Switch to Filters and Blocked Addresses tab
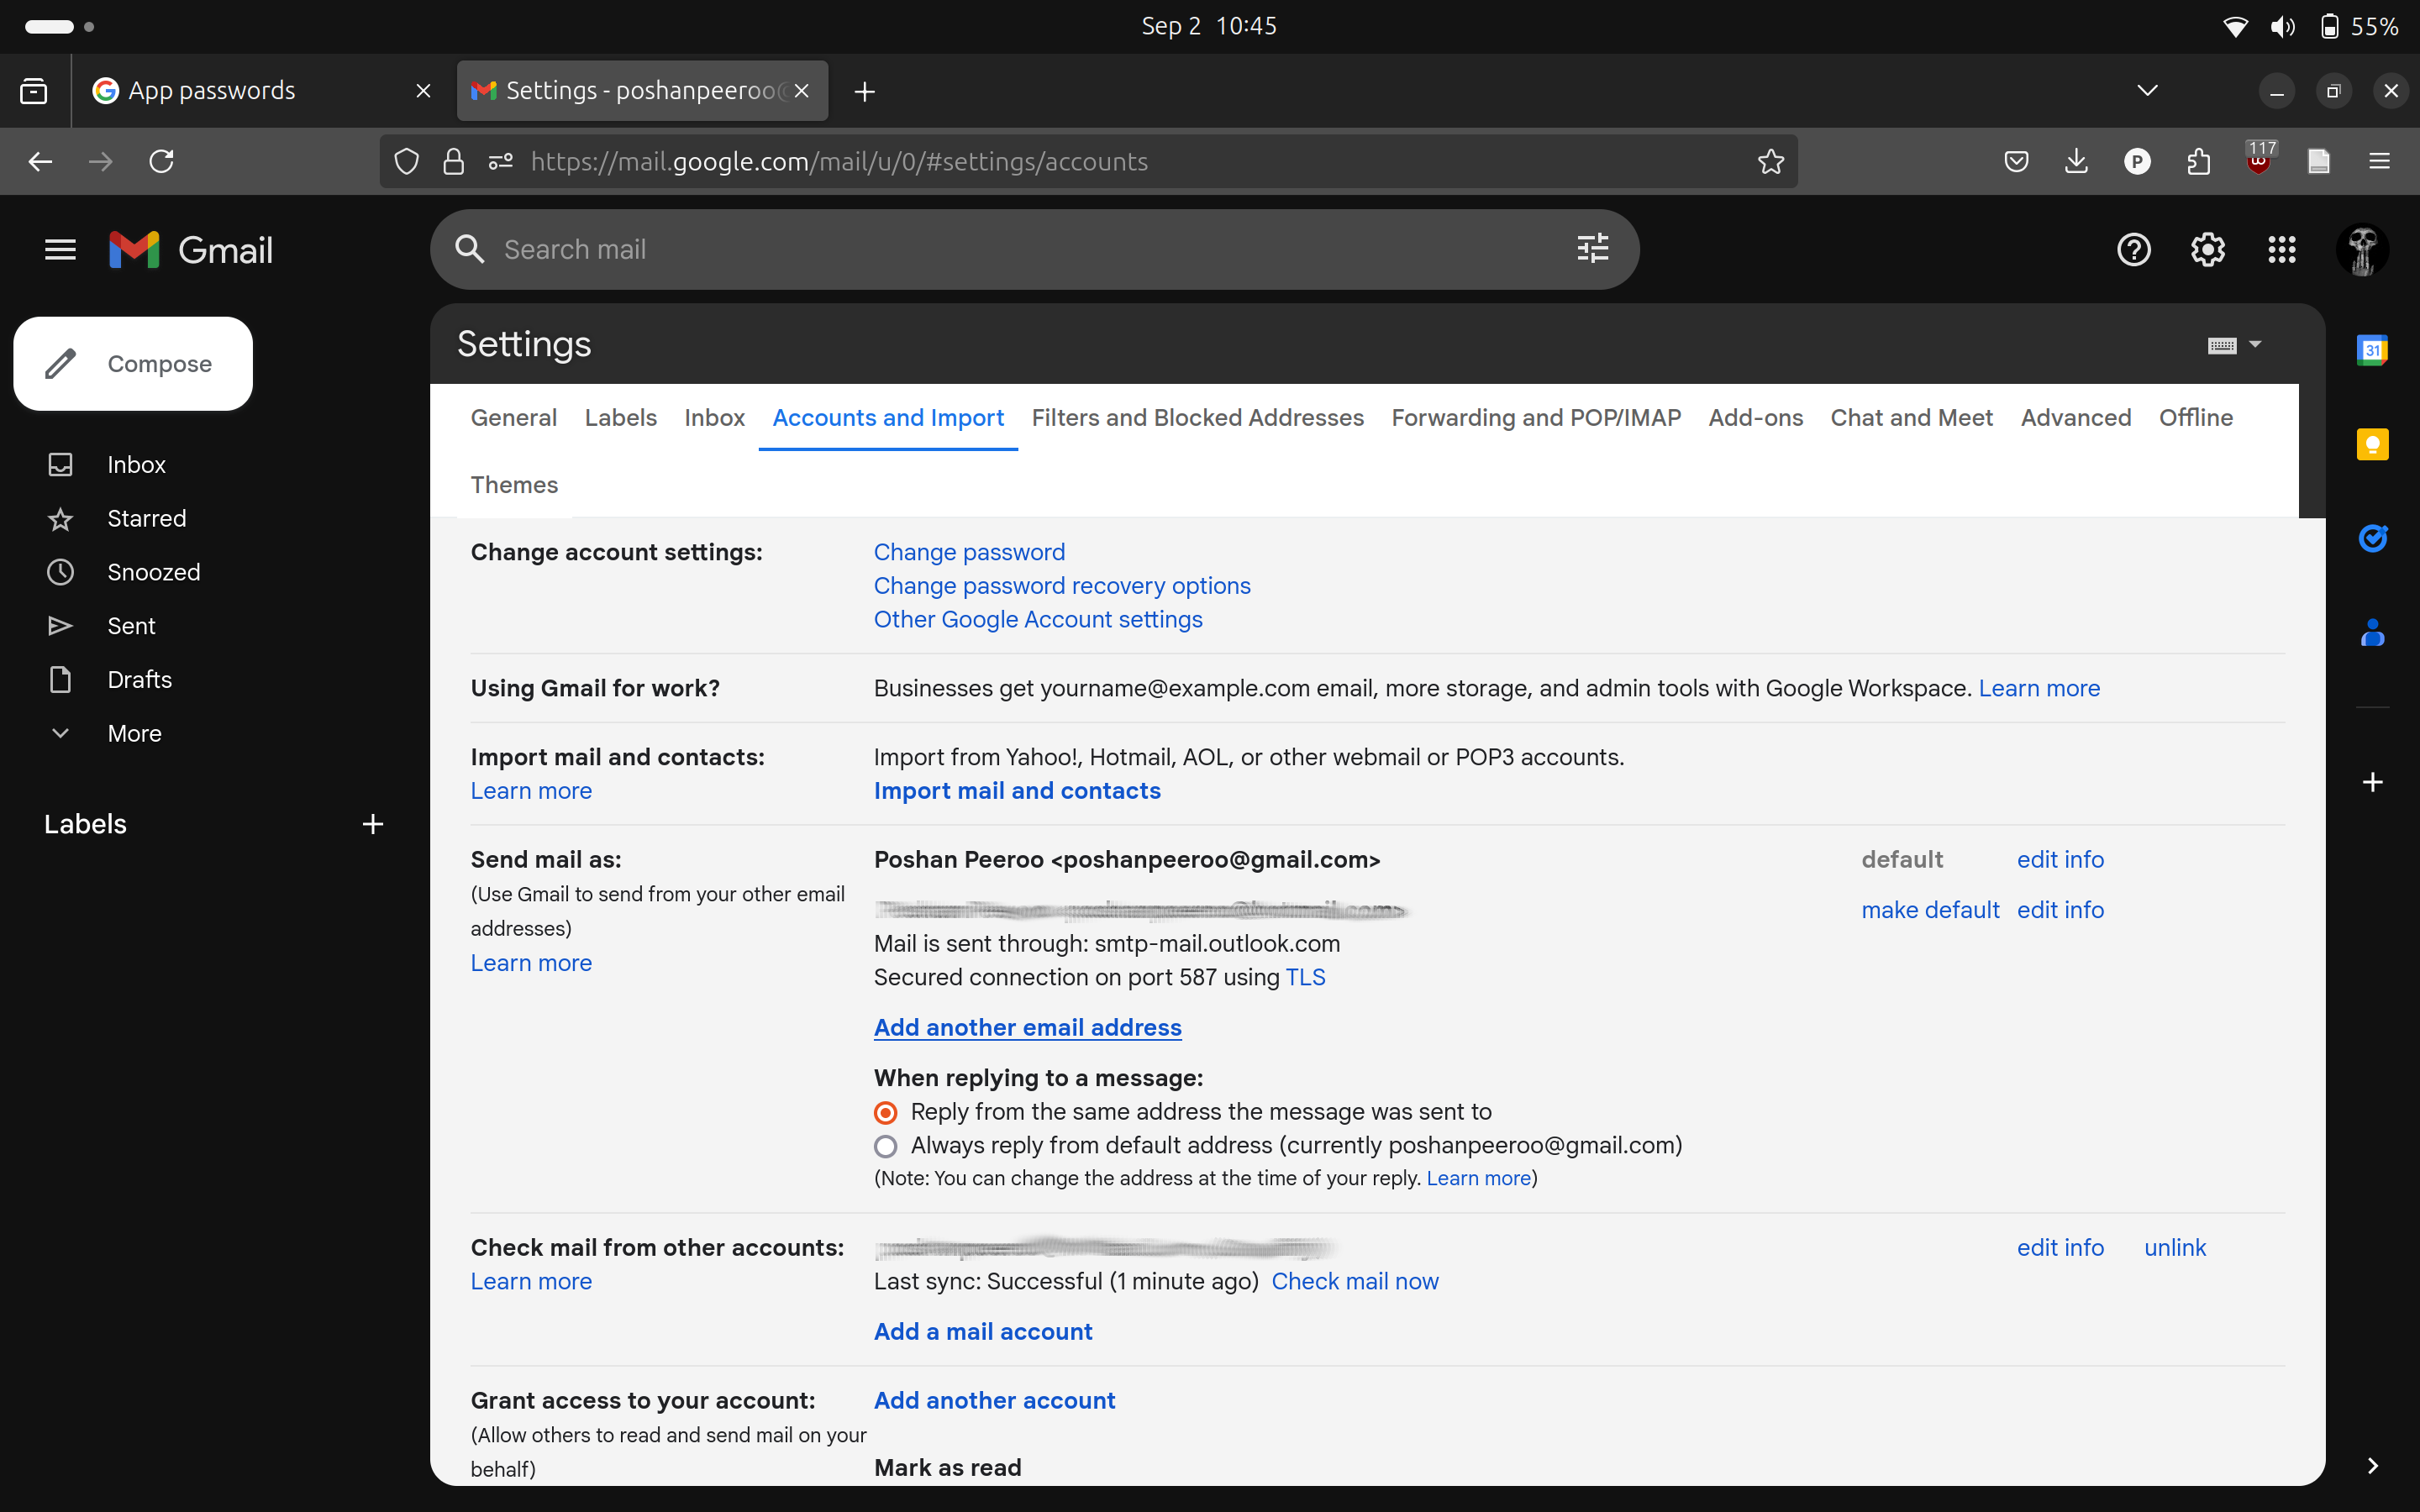The image size is (2420, 1512). coord(1197,418)
